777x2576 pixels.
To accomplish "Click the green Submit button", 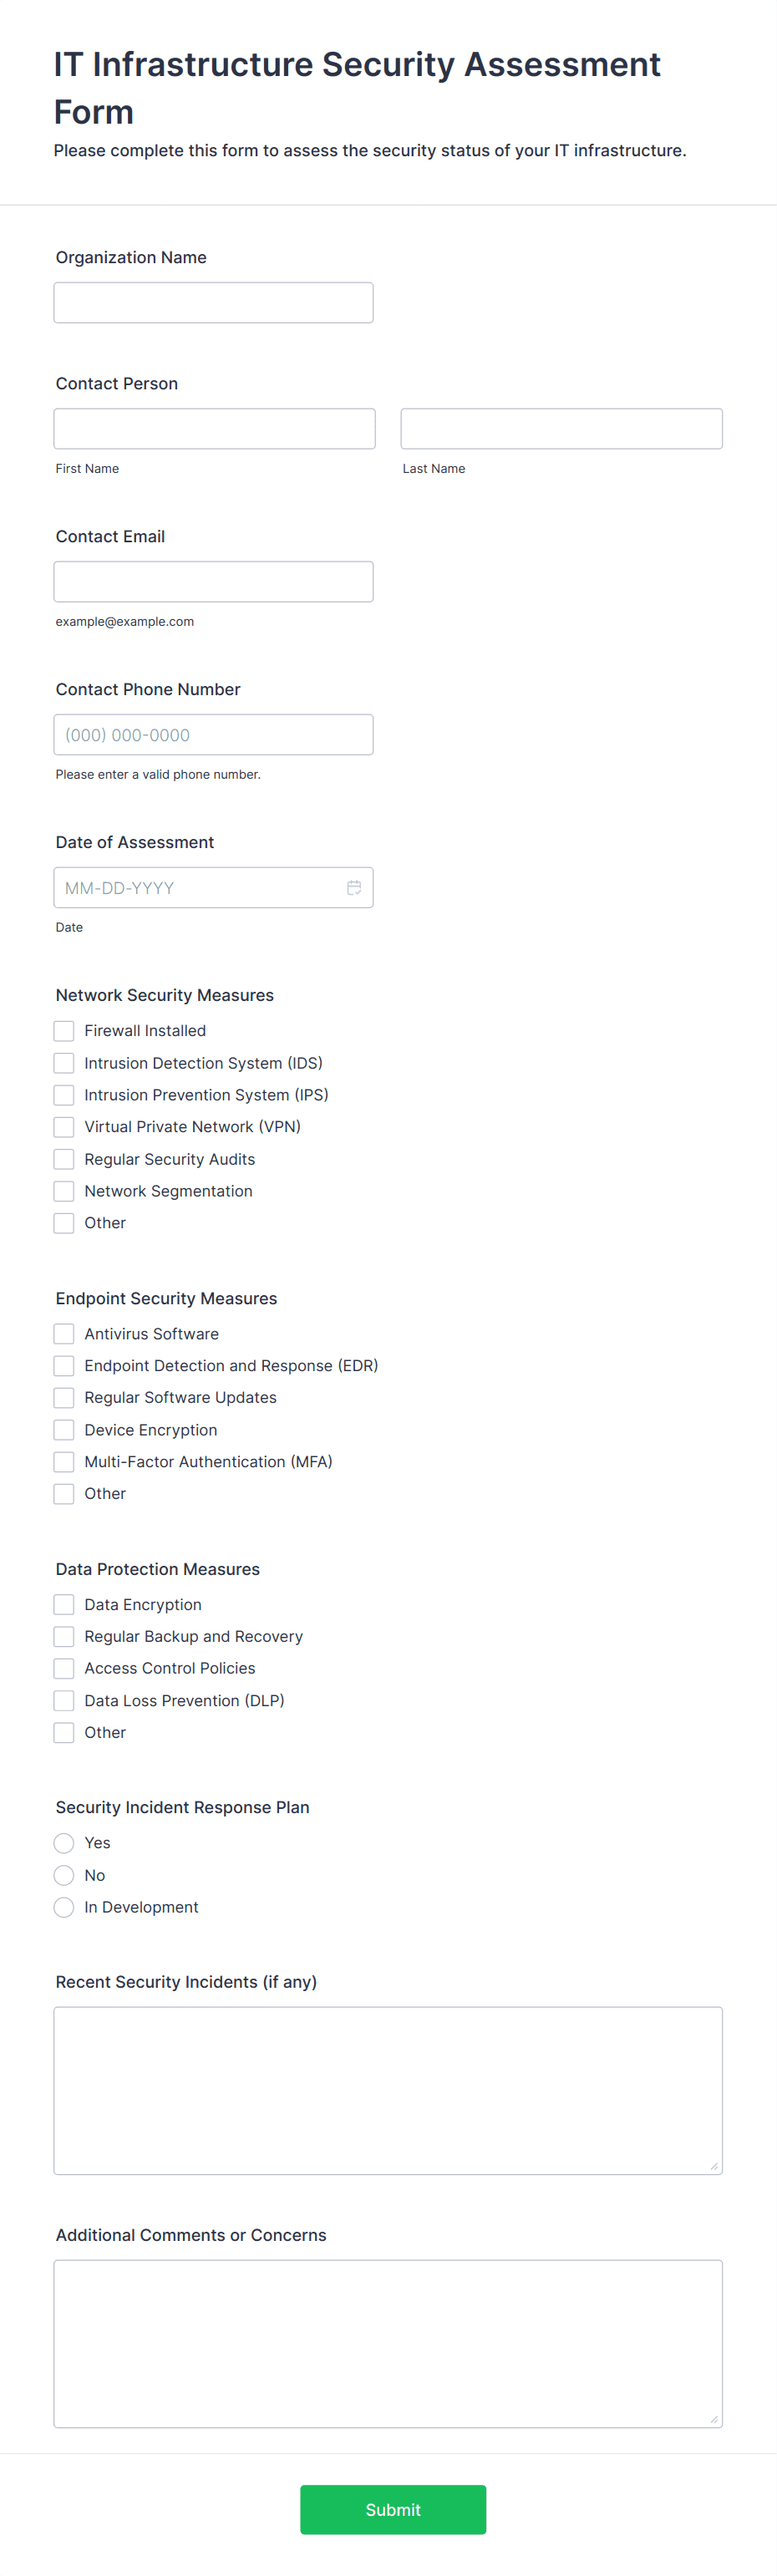I will 393,2509.
